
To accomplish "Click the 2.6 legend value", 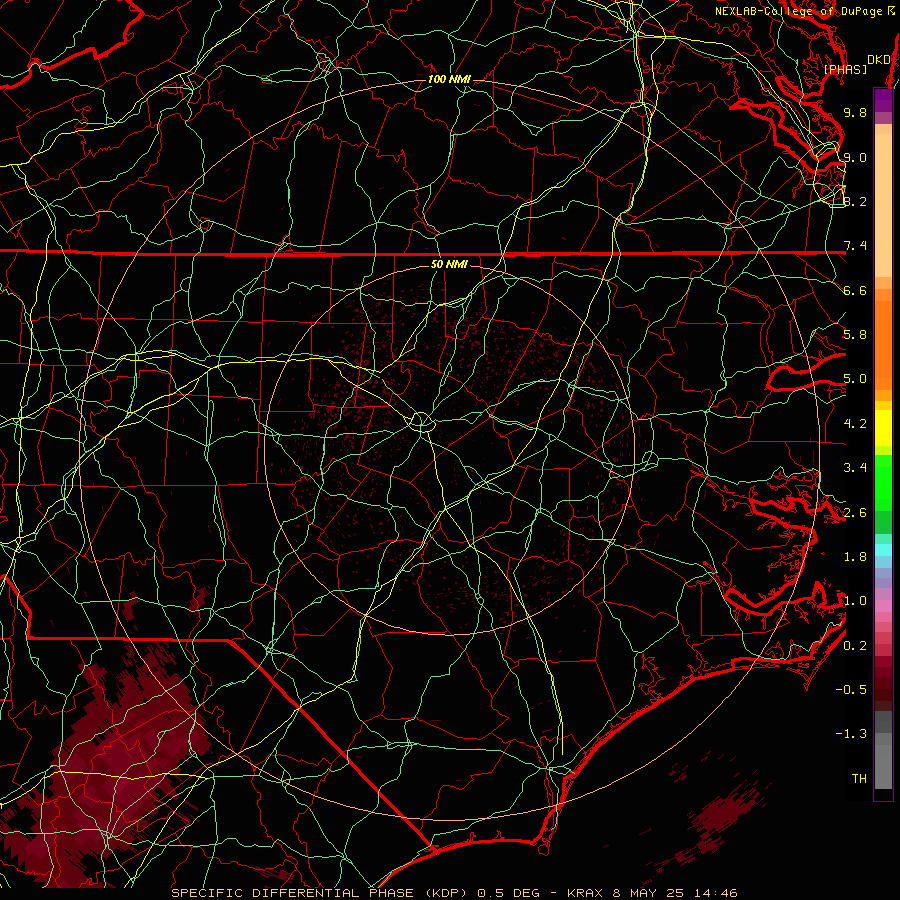I will (x=855, y=513).
